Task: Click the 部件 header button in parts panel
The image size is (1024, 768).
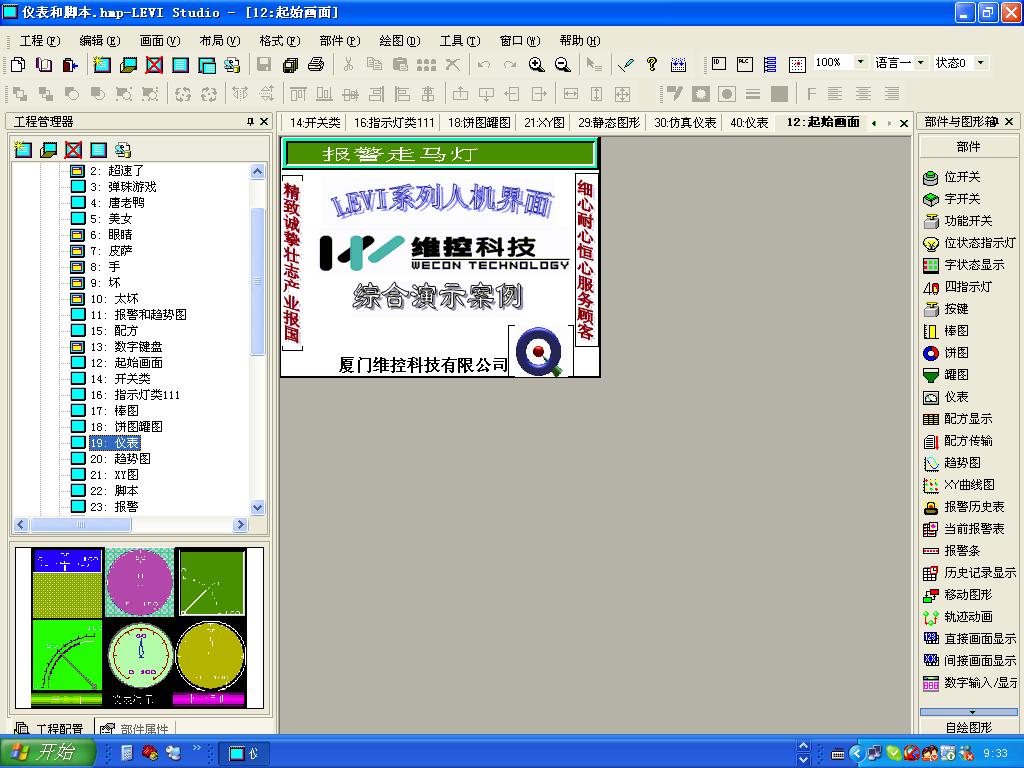Action: click(968, 147)
